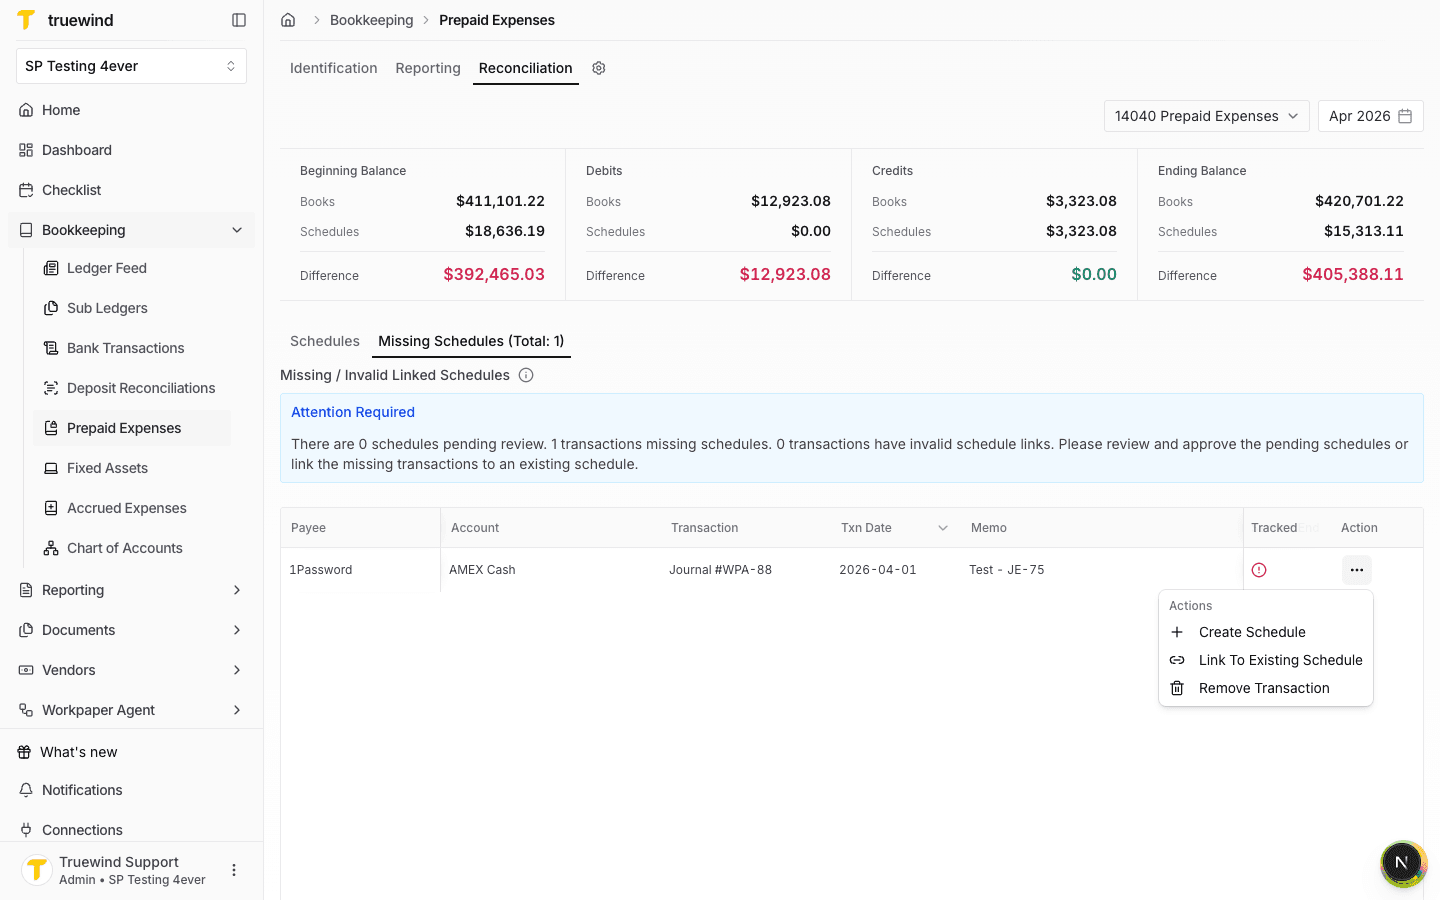Image resolution: width=1440 pixels, height=900 pixels.
Task: Click the $405,388.11 ending balance difference
Action: click(1353, 274)
